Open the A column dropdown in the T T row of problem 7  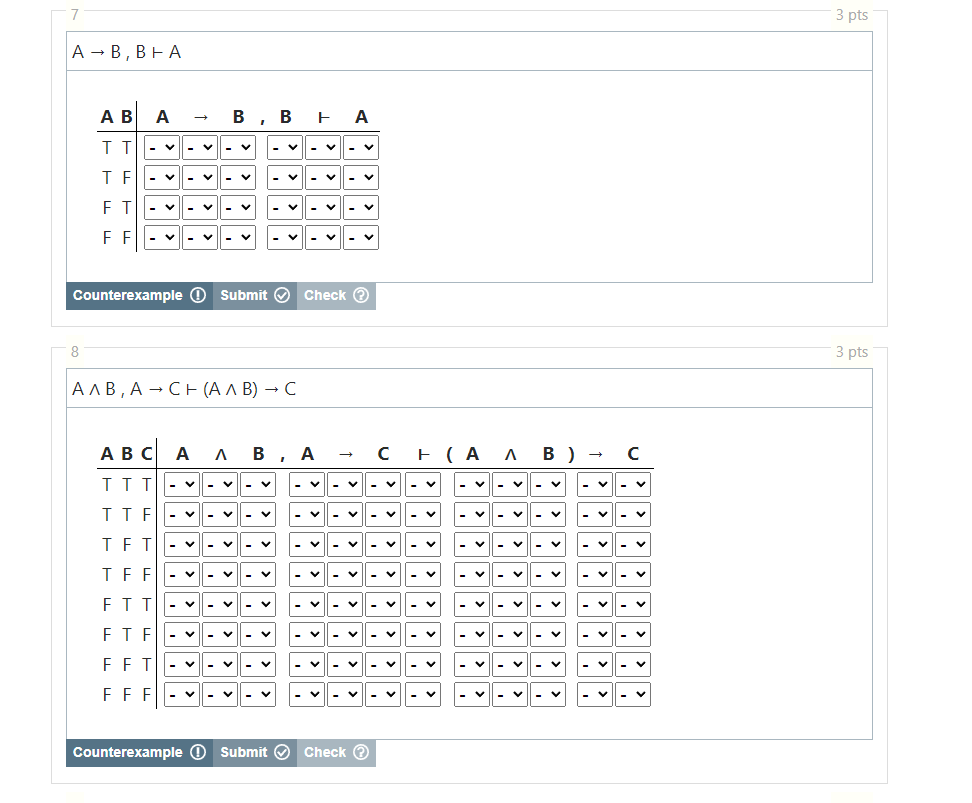click(161, 147)
